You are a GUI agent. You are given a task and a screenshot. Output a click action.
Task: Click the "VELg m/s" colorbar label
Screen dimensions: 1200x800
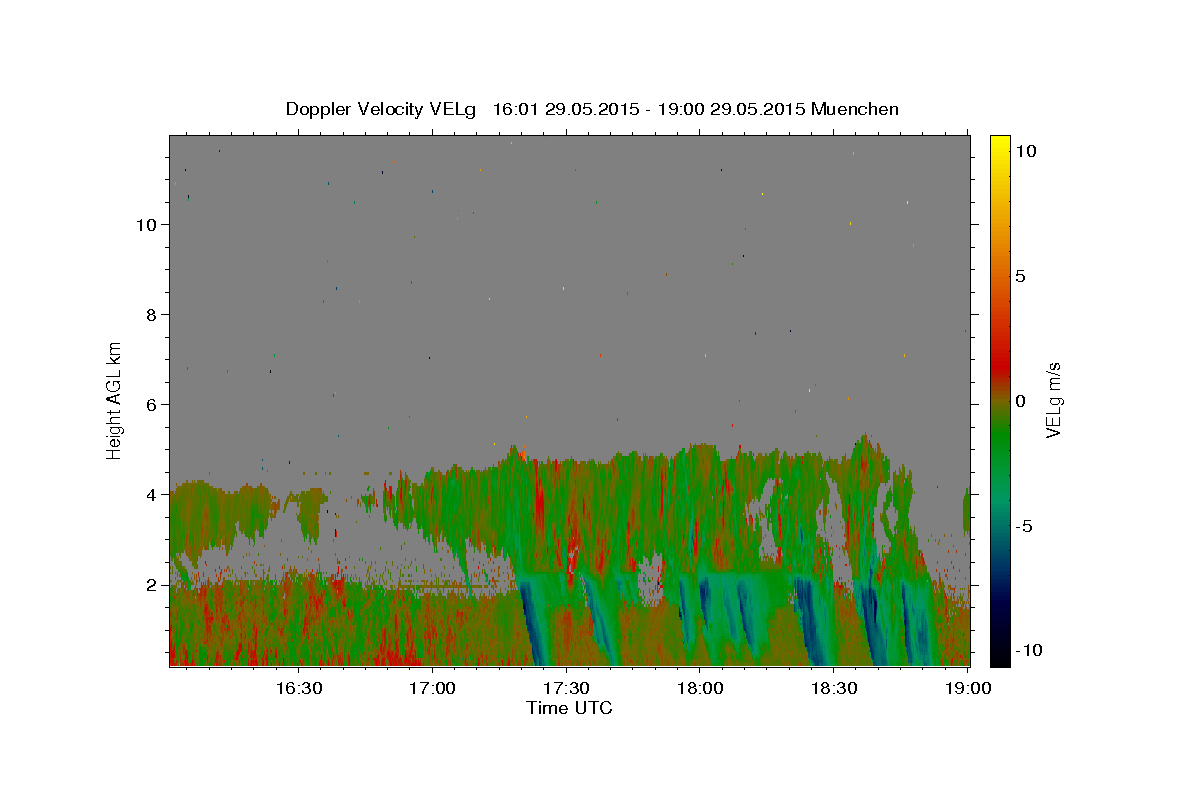[x=1053, y=400]
